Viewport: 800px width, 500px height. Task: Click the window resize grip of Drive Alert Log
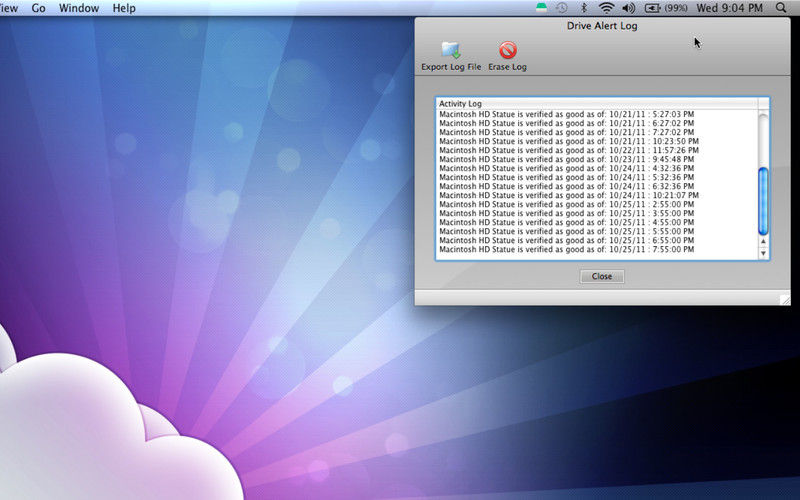pos(785,300)
